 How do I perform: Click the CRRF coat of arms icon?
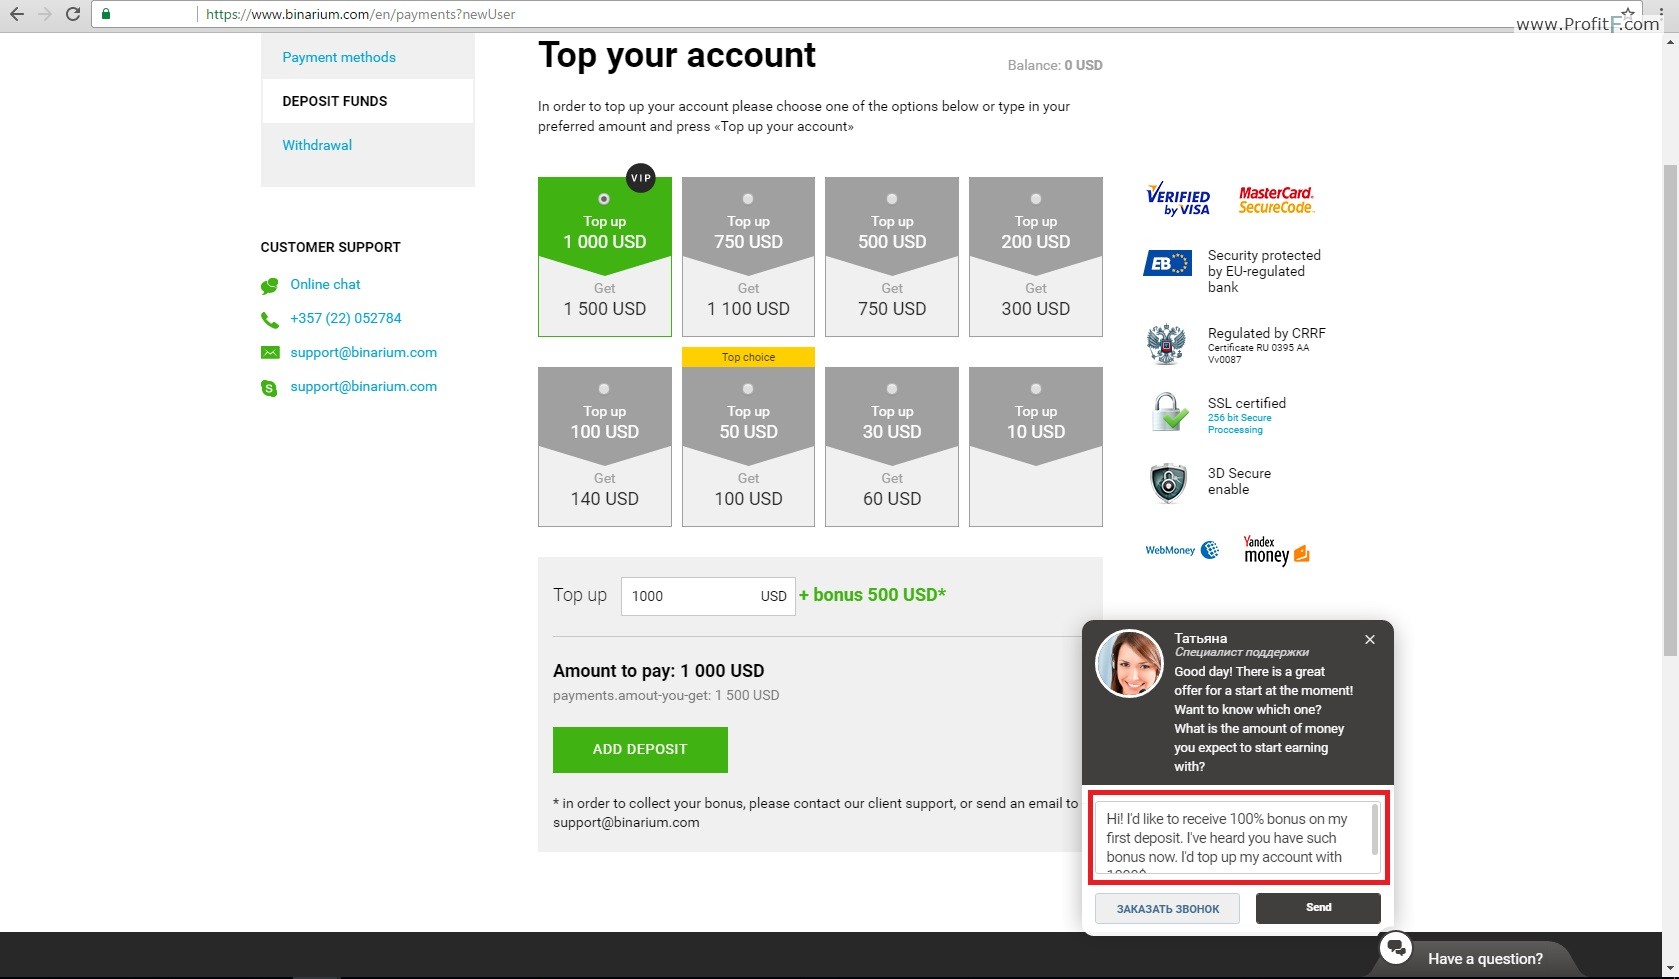click(x=1166, y=344)
